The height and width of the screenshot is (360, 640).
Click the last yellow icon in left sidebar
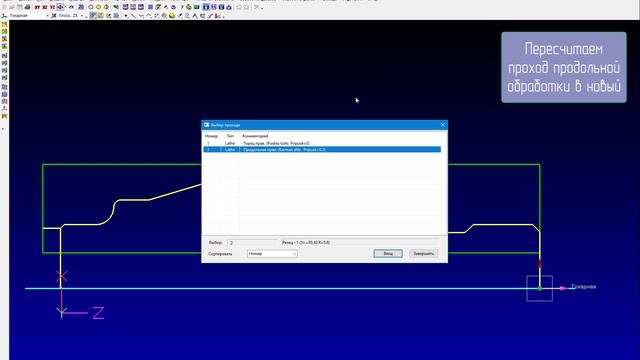tap(4, 116)
